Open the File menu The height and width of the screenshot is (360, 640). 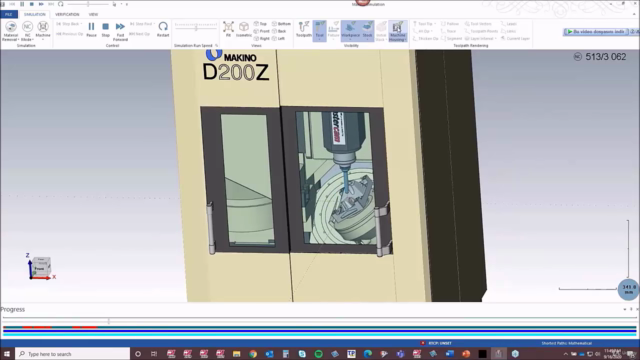[x=9, y=14]
